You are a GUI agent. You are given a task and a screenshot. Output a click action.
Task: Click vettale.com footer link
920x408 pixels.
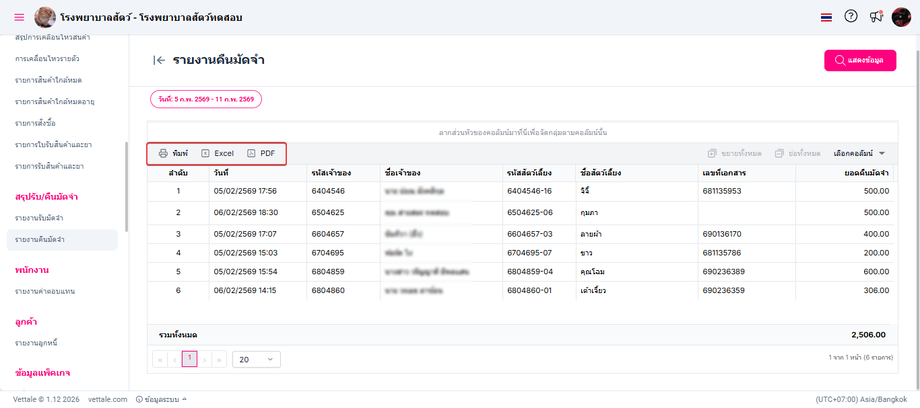point(108,399)
